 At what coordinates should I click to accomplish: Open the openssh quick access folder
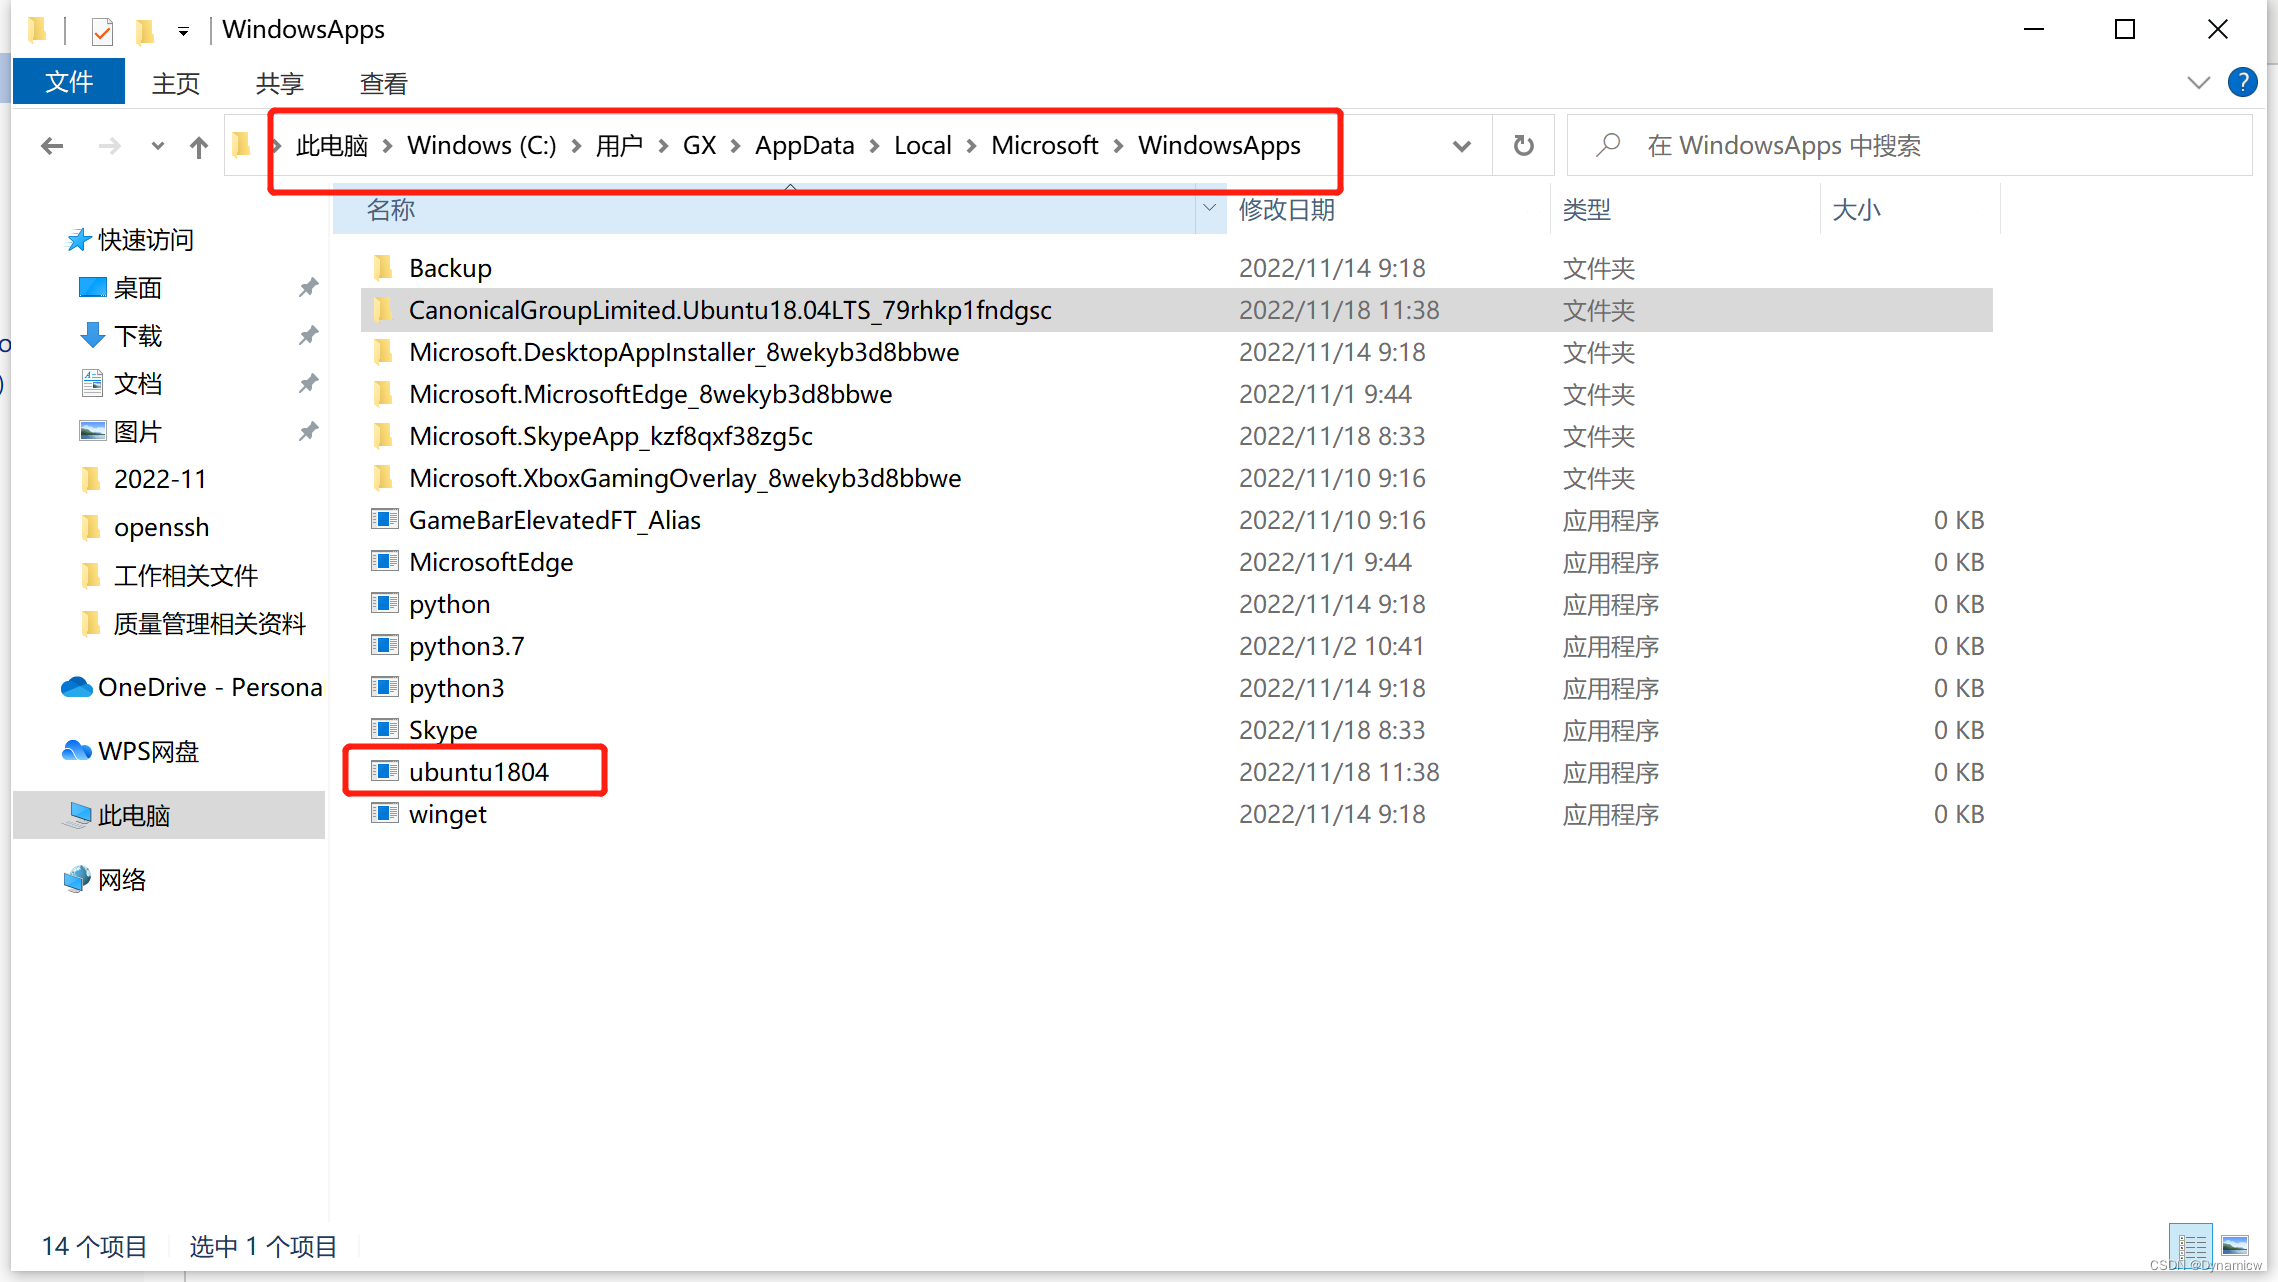(x=161, y=527)
